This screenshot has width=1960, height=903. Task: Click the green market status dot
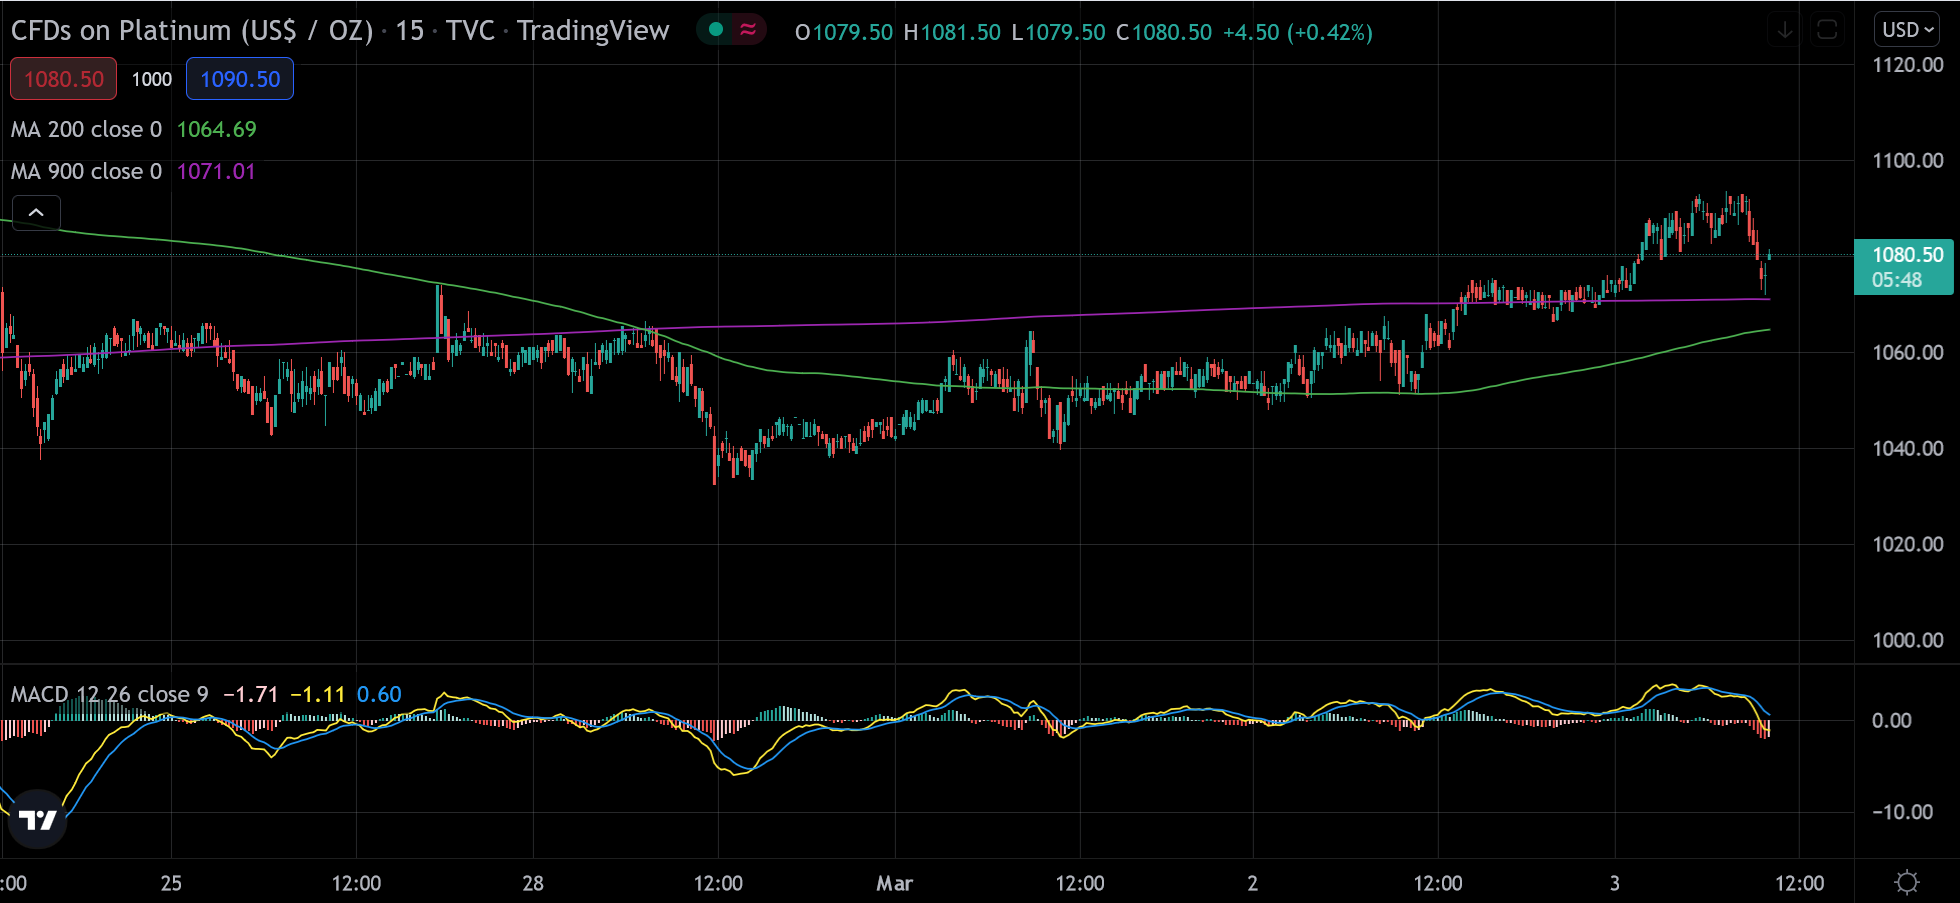[x=716, y=30]
